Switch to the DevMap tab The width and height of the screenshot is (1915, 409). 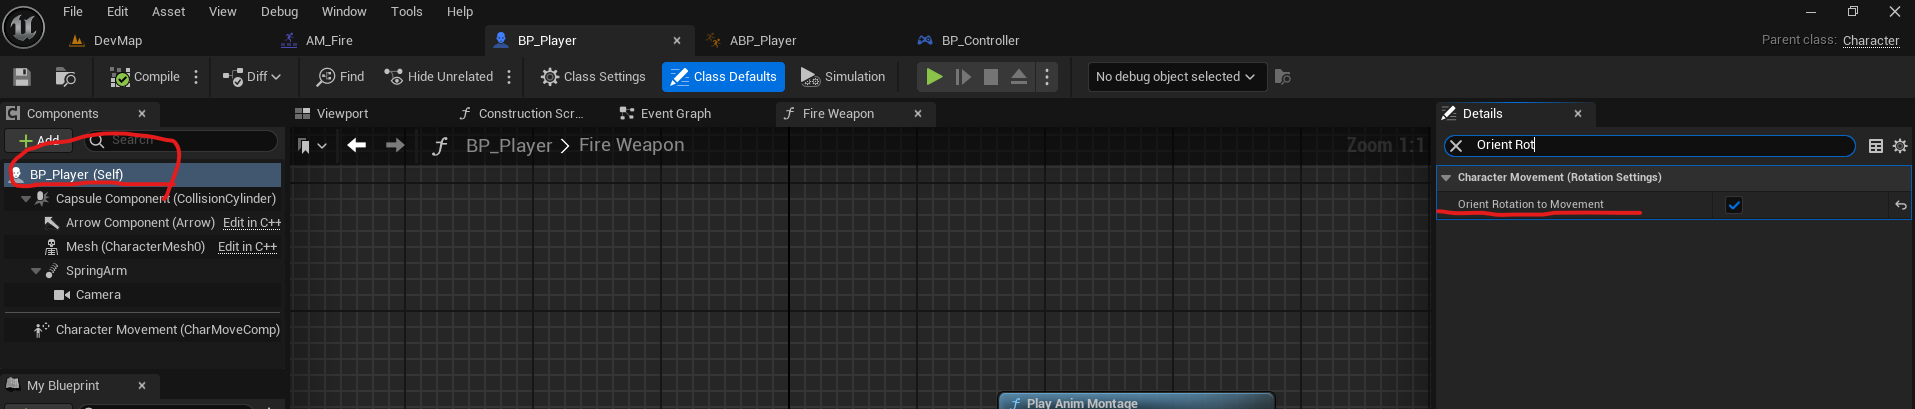tap(118, 41)
